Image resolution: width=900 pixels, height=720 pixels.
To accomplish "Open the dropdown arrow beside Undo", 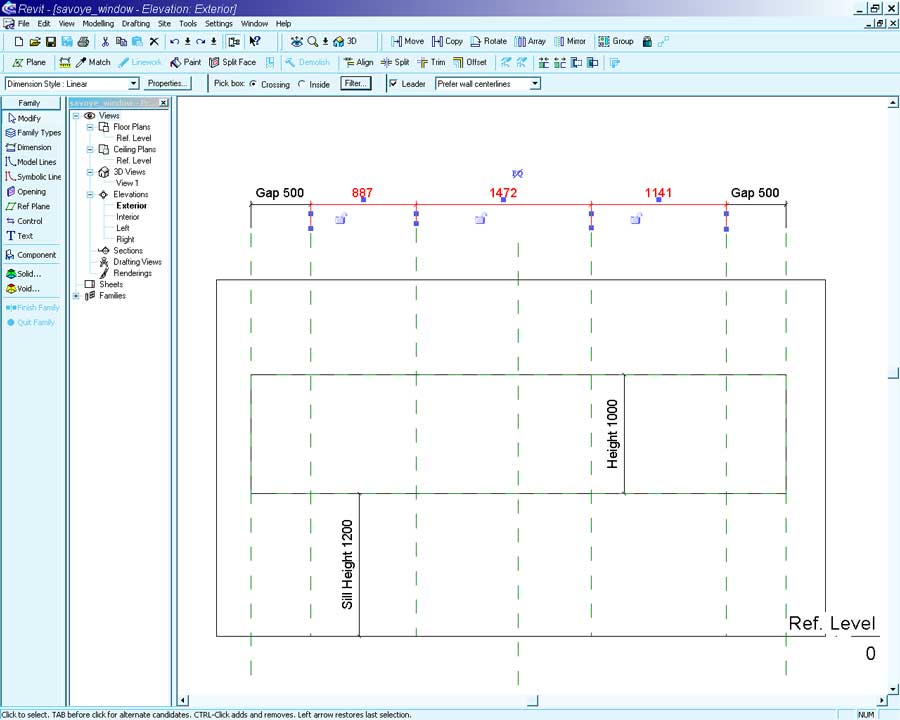I will pyautogui.click(x=187, y=42).
